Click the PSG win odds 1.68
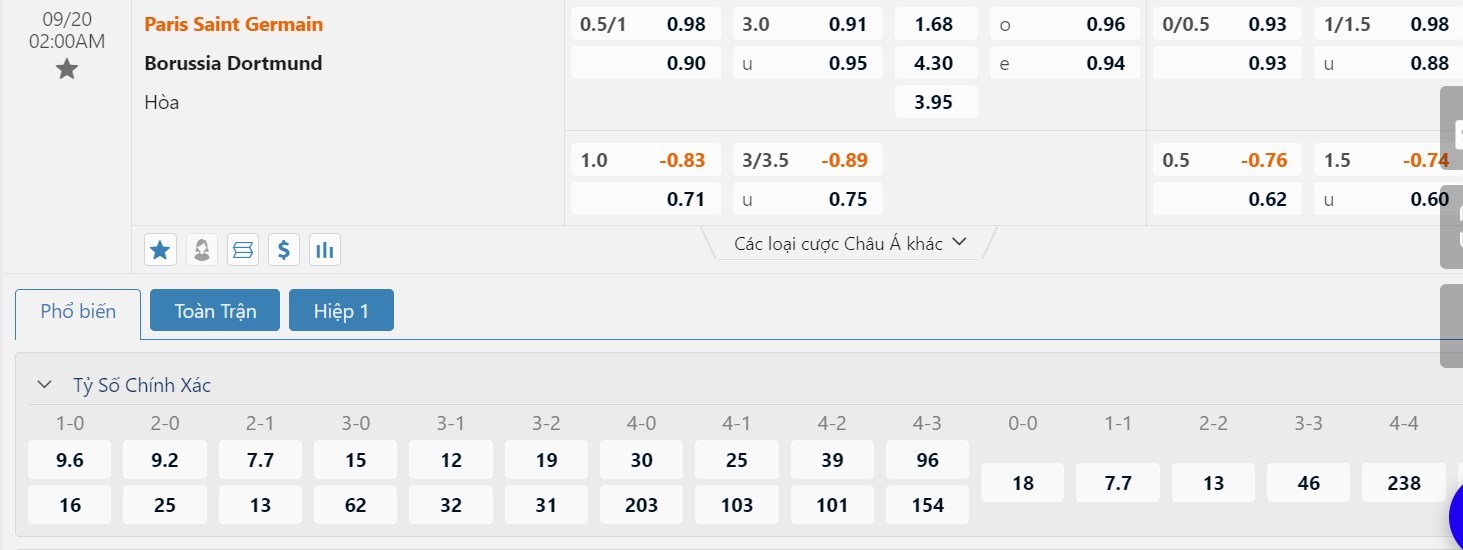This screenshot has height=550, width=1463. coord(934,24)
